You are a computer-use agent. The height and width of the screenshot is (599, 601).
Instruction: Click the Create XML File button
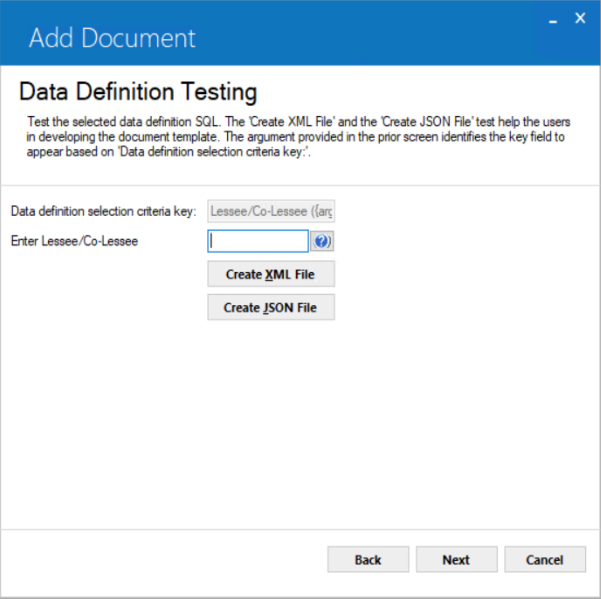point(271,274)
